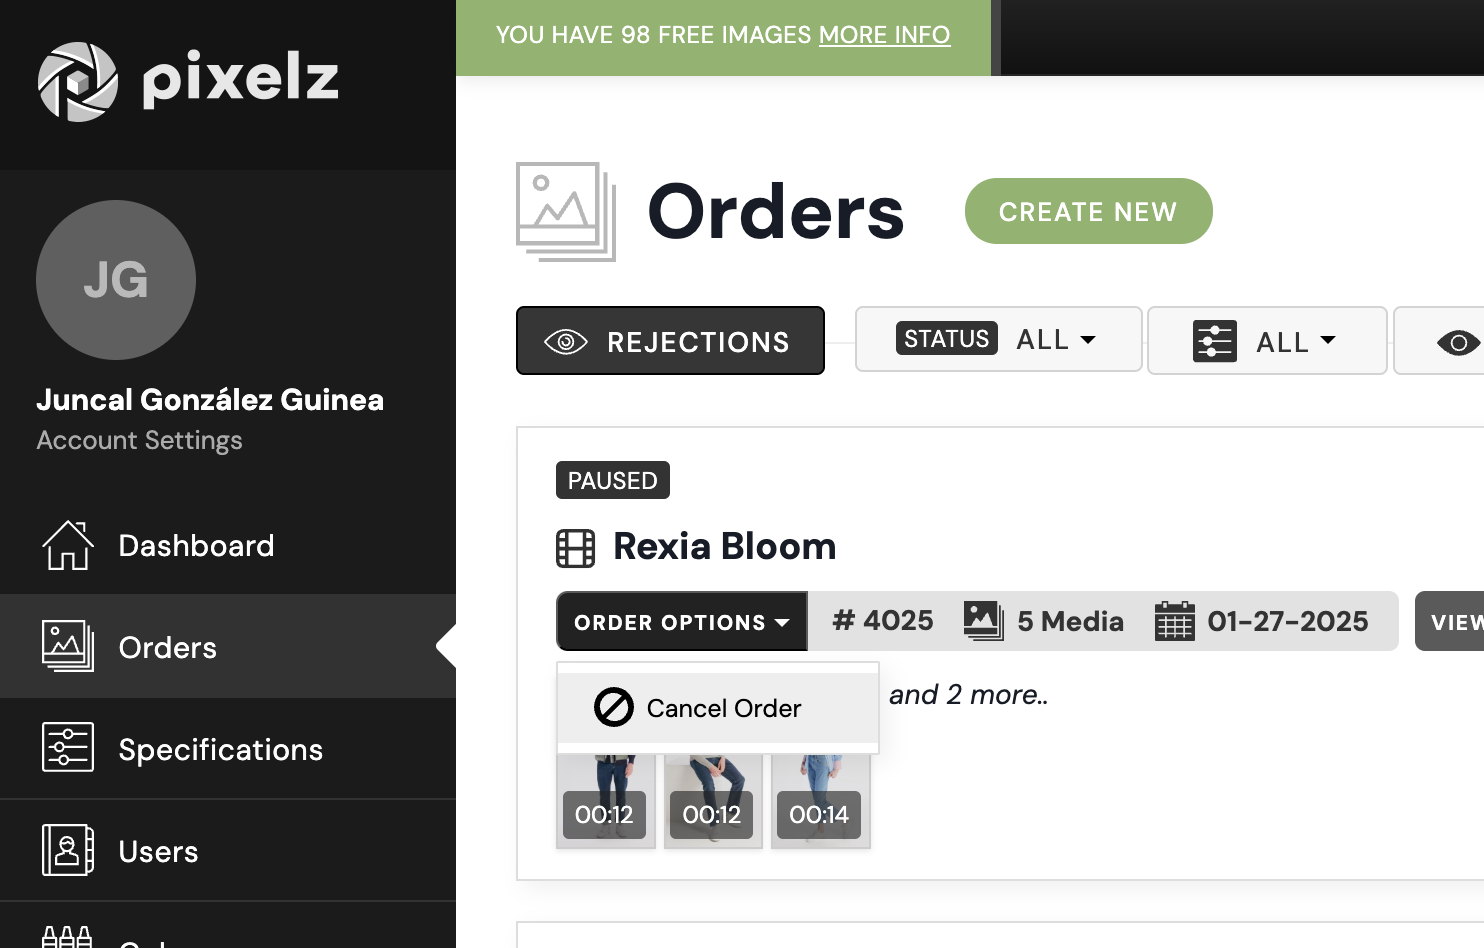Screen dimensions: 1484x948
Task: Click the calendar icon next to 01-27-2025
Action: [1174, 621]
